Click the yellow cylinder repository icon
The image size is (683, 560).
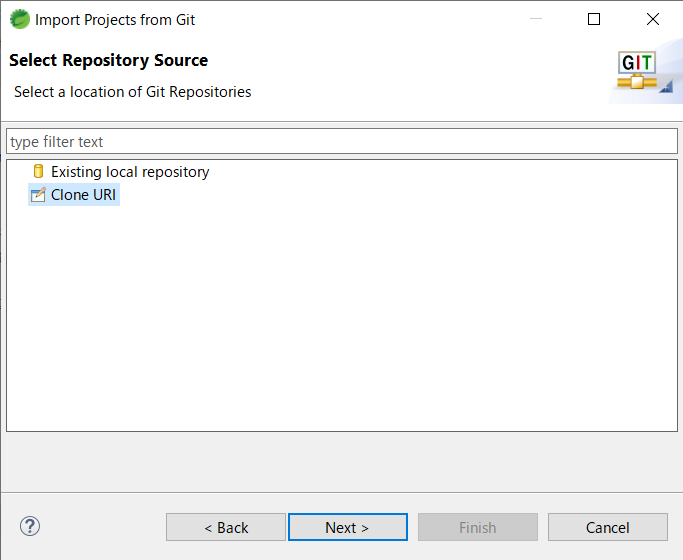(39, 172)
